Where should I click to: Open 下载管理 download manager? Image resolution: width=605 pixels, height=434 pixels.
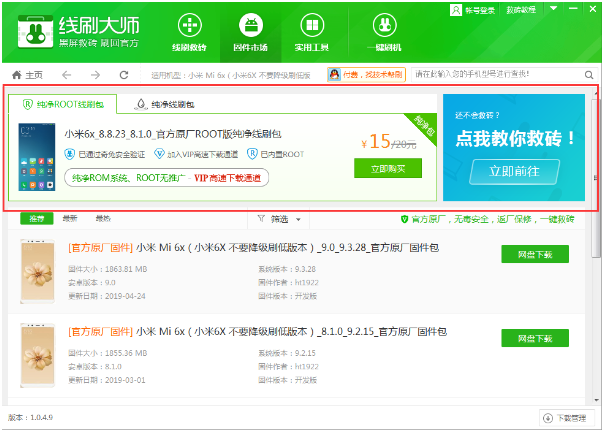(567, 418)
